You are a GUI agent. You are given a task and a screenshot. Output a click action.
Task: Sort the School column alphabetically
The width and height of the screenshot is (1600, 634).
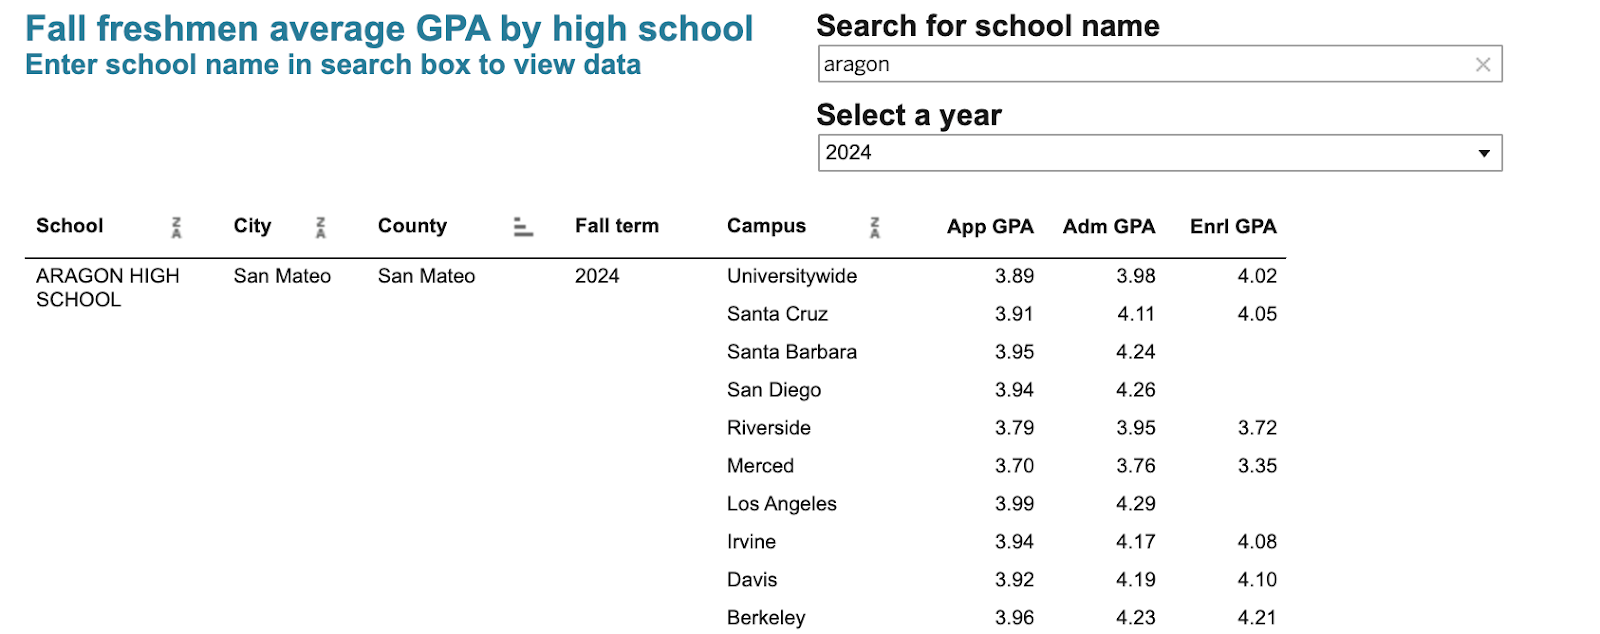[x=176, y=228]
